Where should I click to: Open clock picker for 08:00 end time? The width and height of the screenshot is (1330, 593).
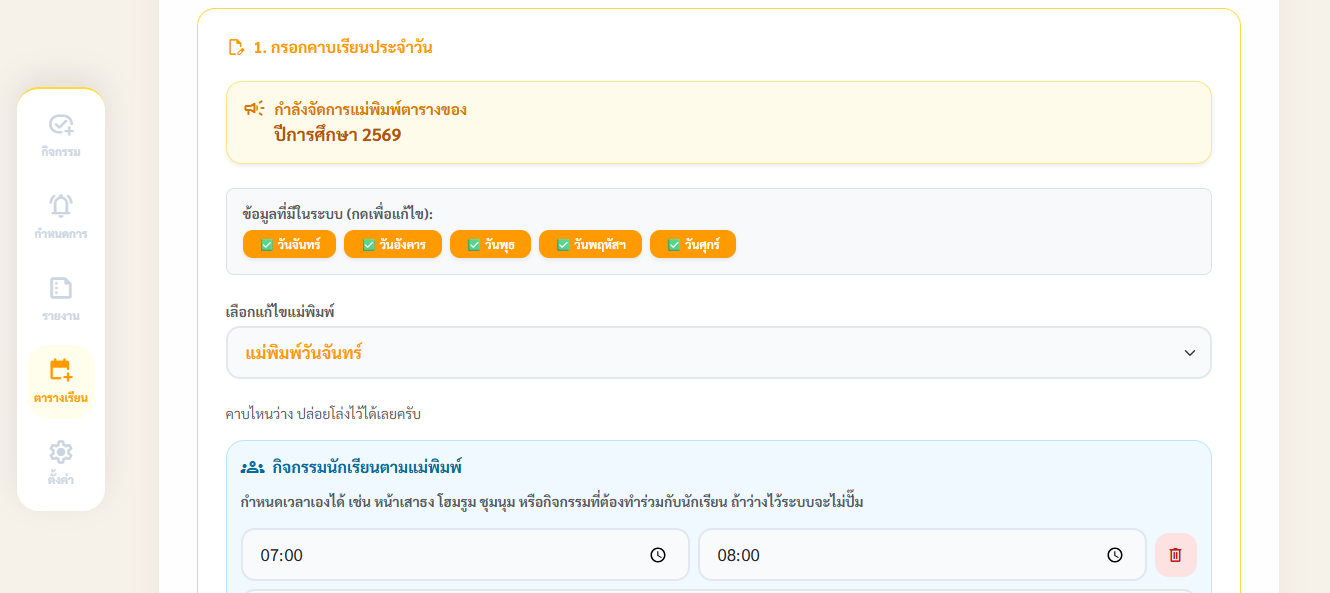click(1115, 555)
